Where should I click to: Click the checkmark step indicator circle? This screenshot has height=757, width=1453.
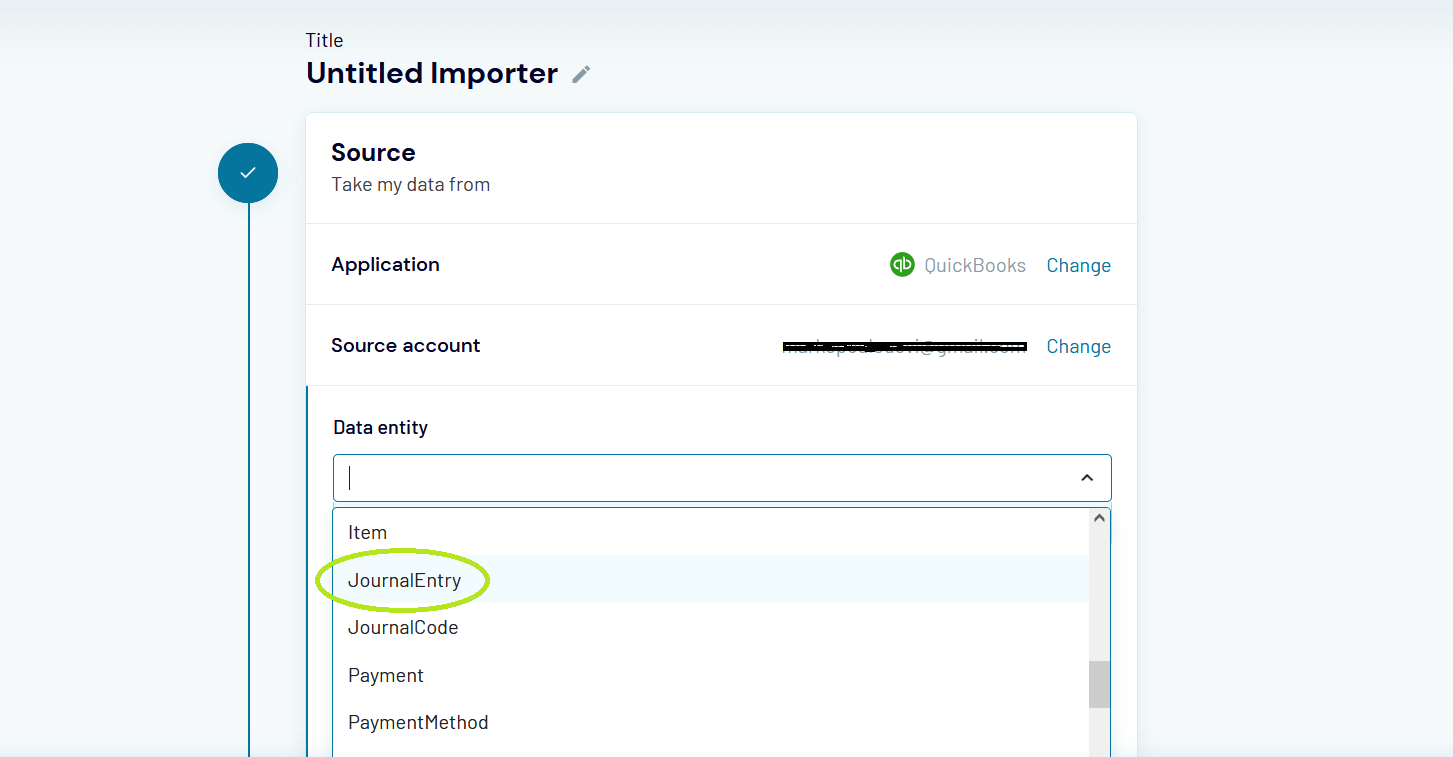pos(247,172)
